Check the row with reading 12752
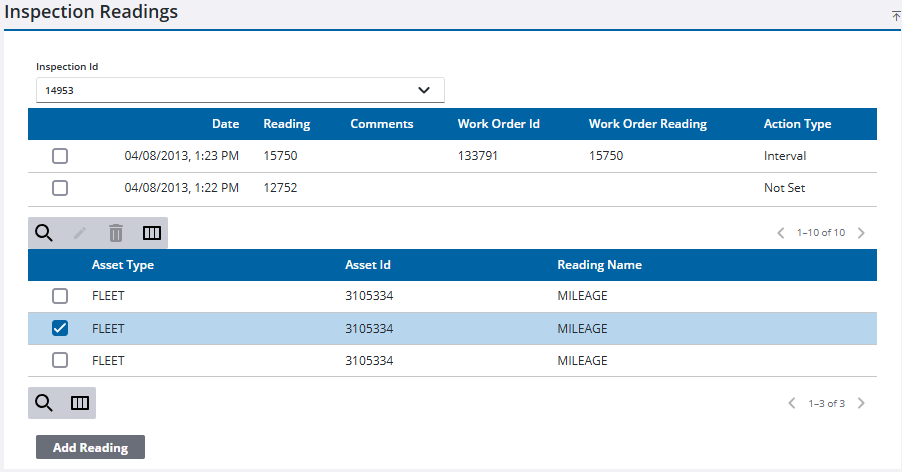902x472 pixels. click(x=60, y=188)
